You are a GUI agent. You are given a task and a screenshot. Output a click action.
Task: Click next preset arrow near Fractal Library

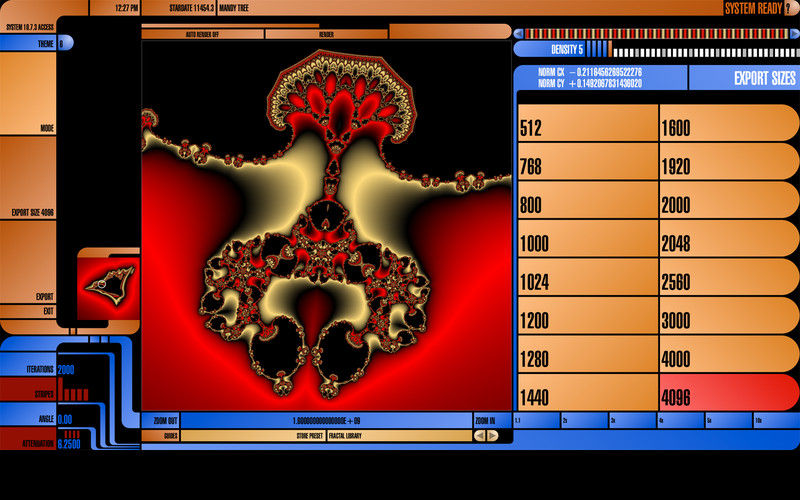tap(491, 436)
